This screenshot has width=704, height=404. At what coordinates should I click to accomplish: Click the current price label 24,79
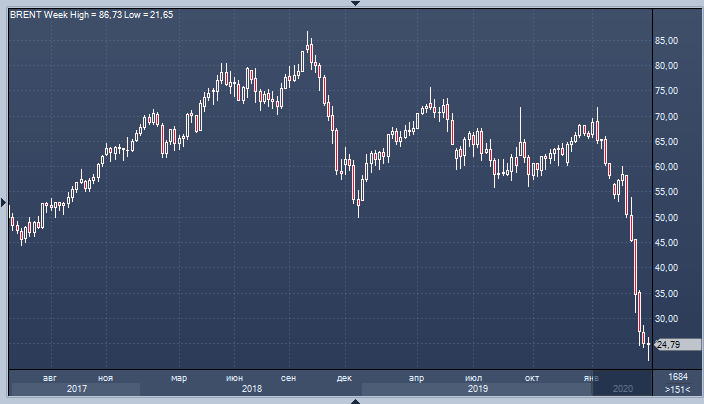(668, 344)
